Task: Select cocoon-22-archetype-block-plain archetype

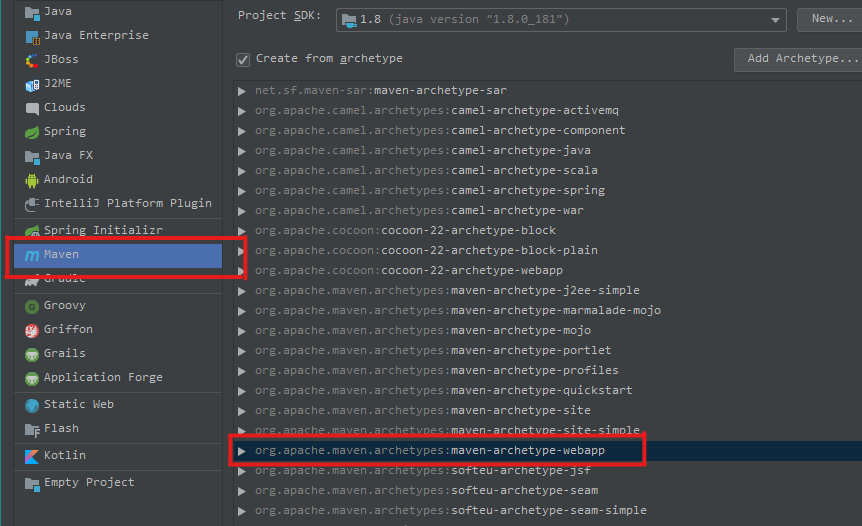Action: [426, 250]
